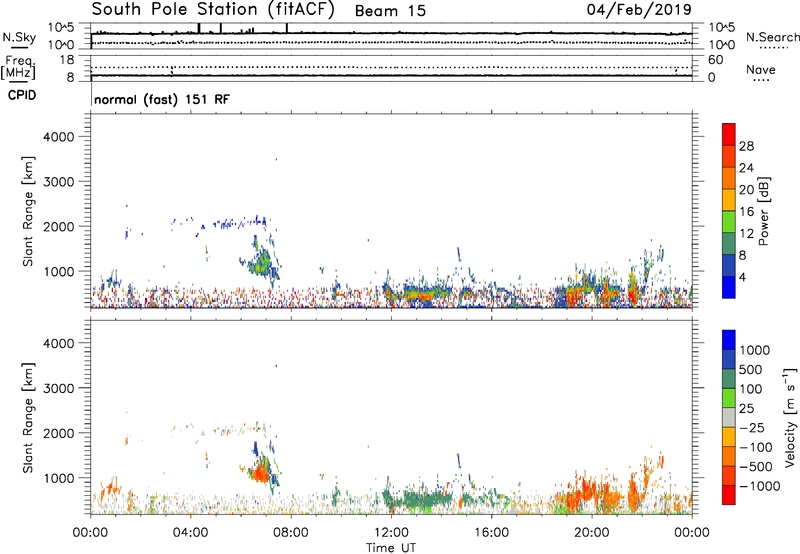This screenshot has height=554, width=800.
Task: Click the yellow 16-20 dB power color segment
Action: pos(729,199)
